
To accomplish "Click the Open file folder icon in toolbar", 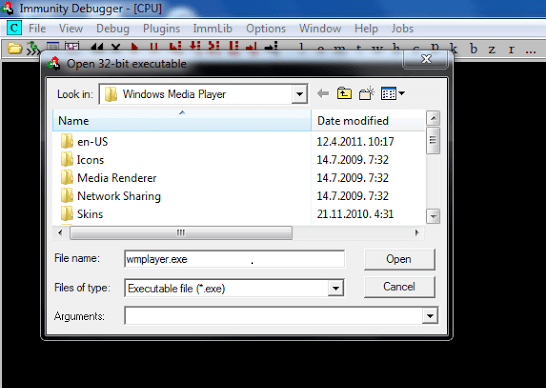I will click(15, 48).
